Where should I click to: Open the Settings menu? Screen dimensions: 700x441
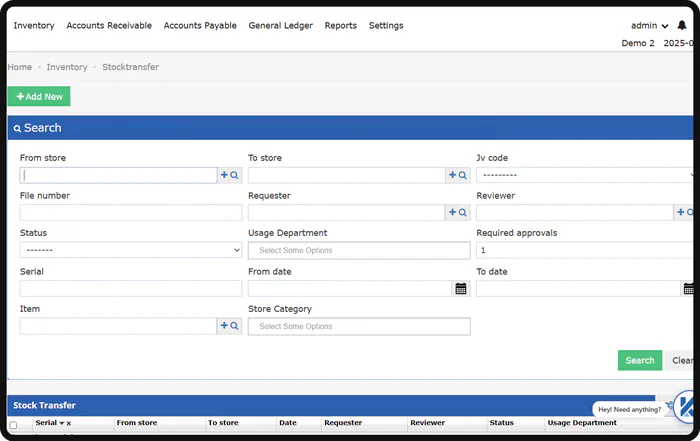click(x=386, y=25)
